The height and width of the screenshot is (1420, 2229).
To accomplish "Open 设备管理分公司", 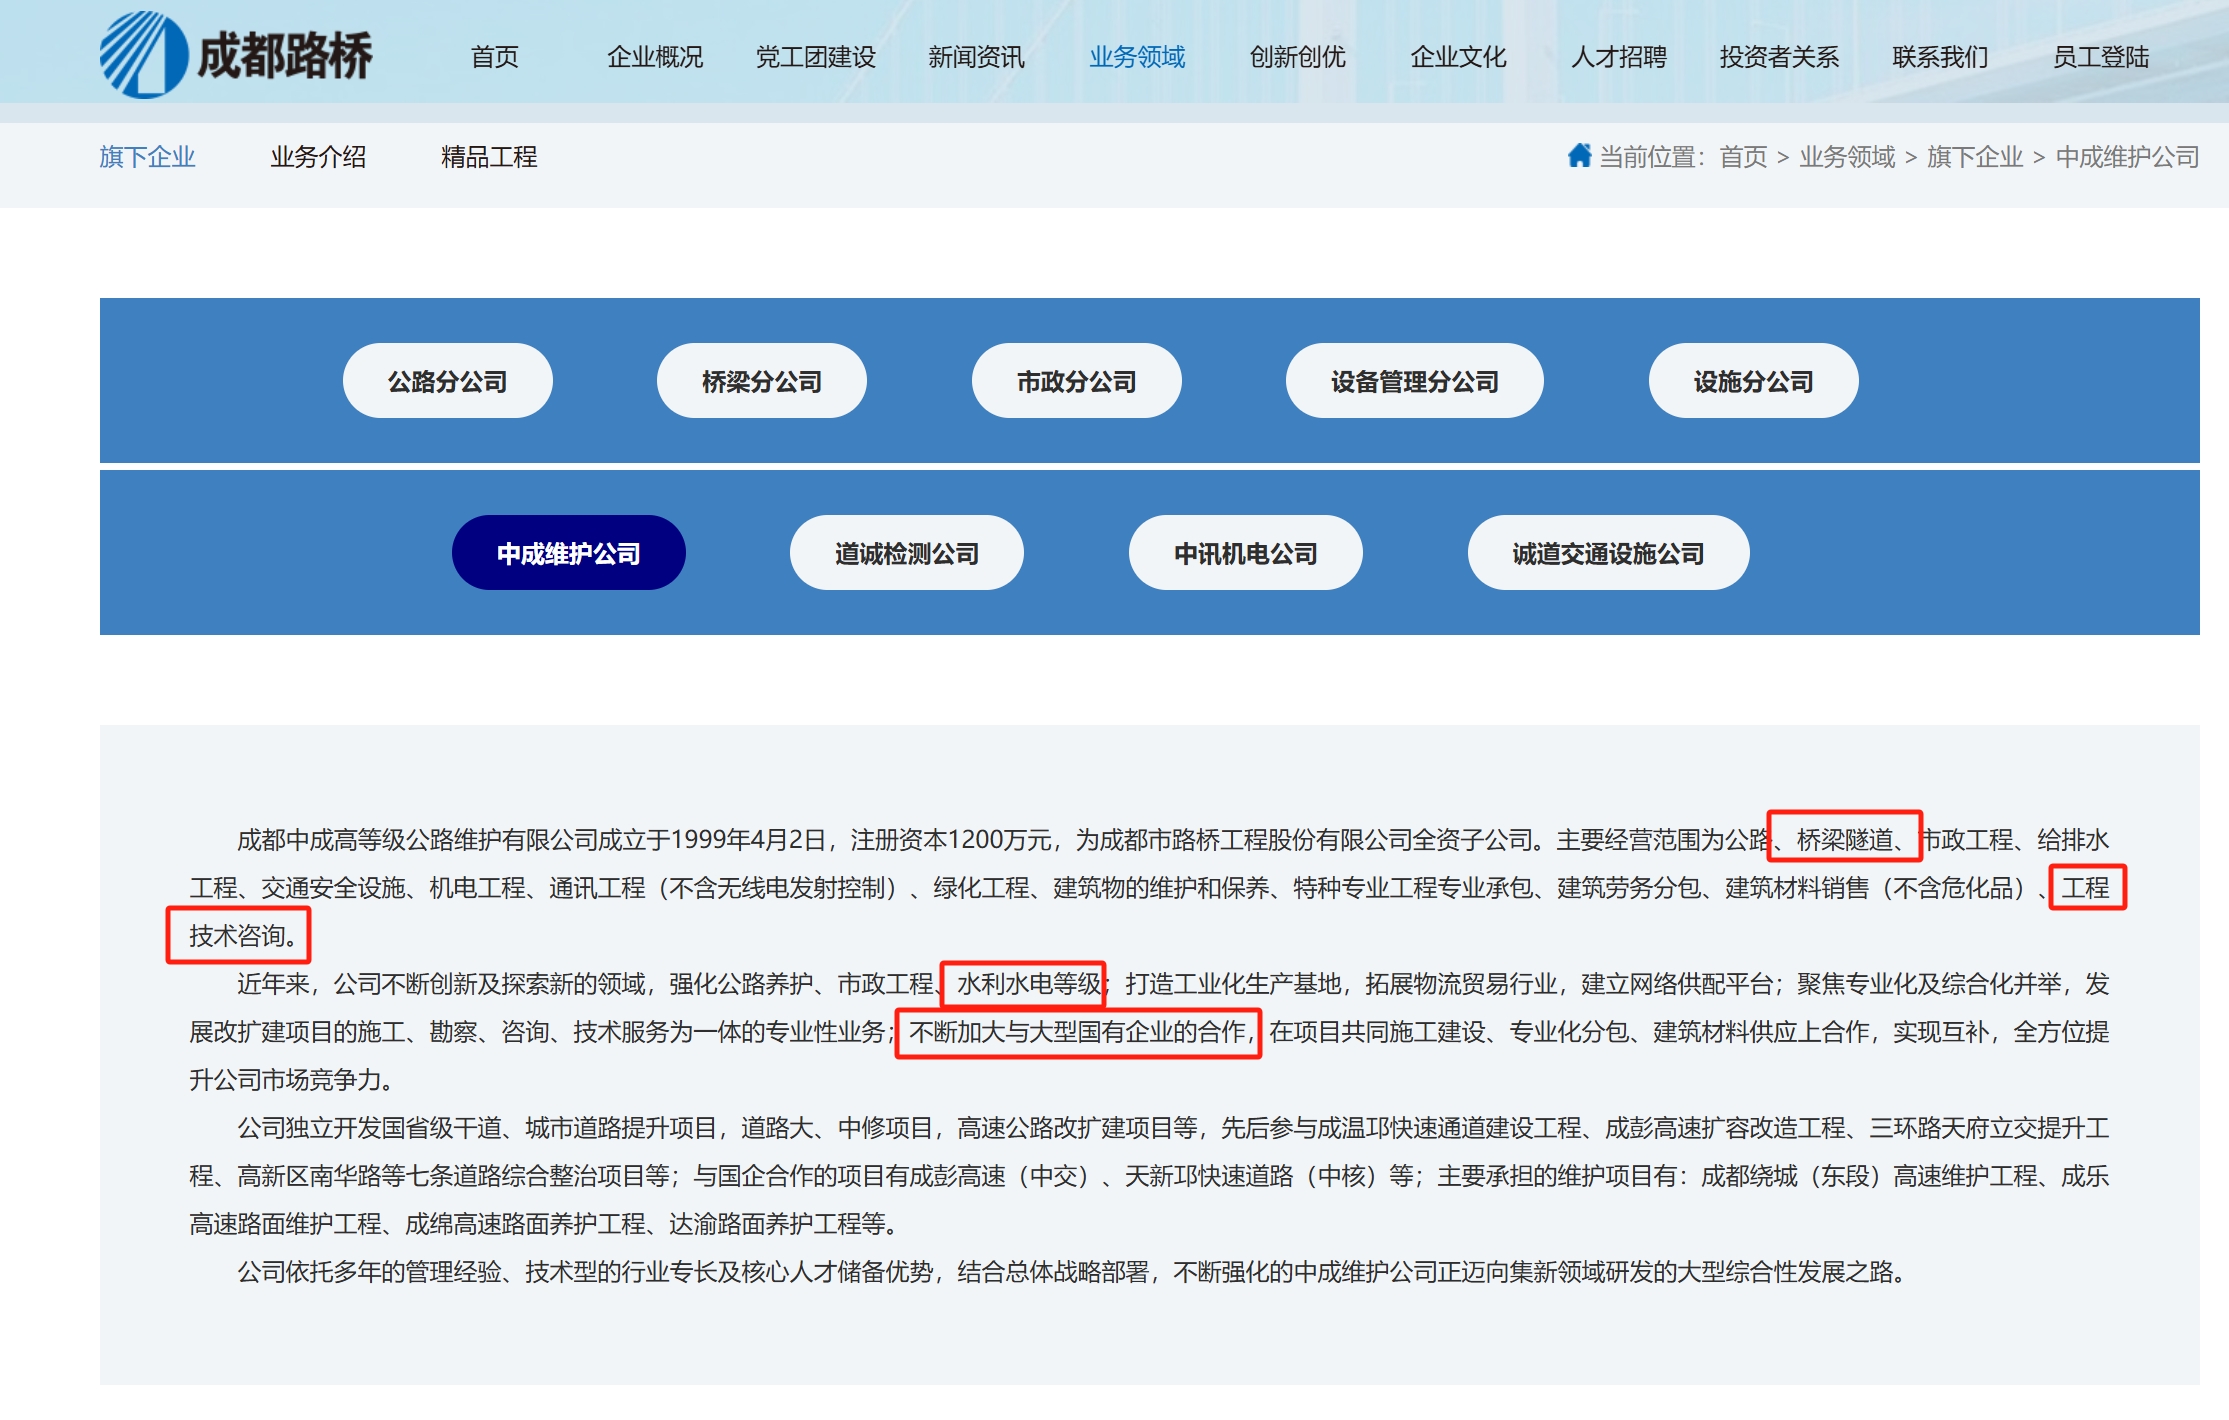I will (x=1415, y=381).
